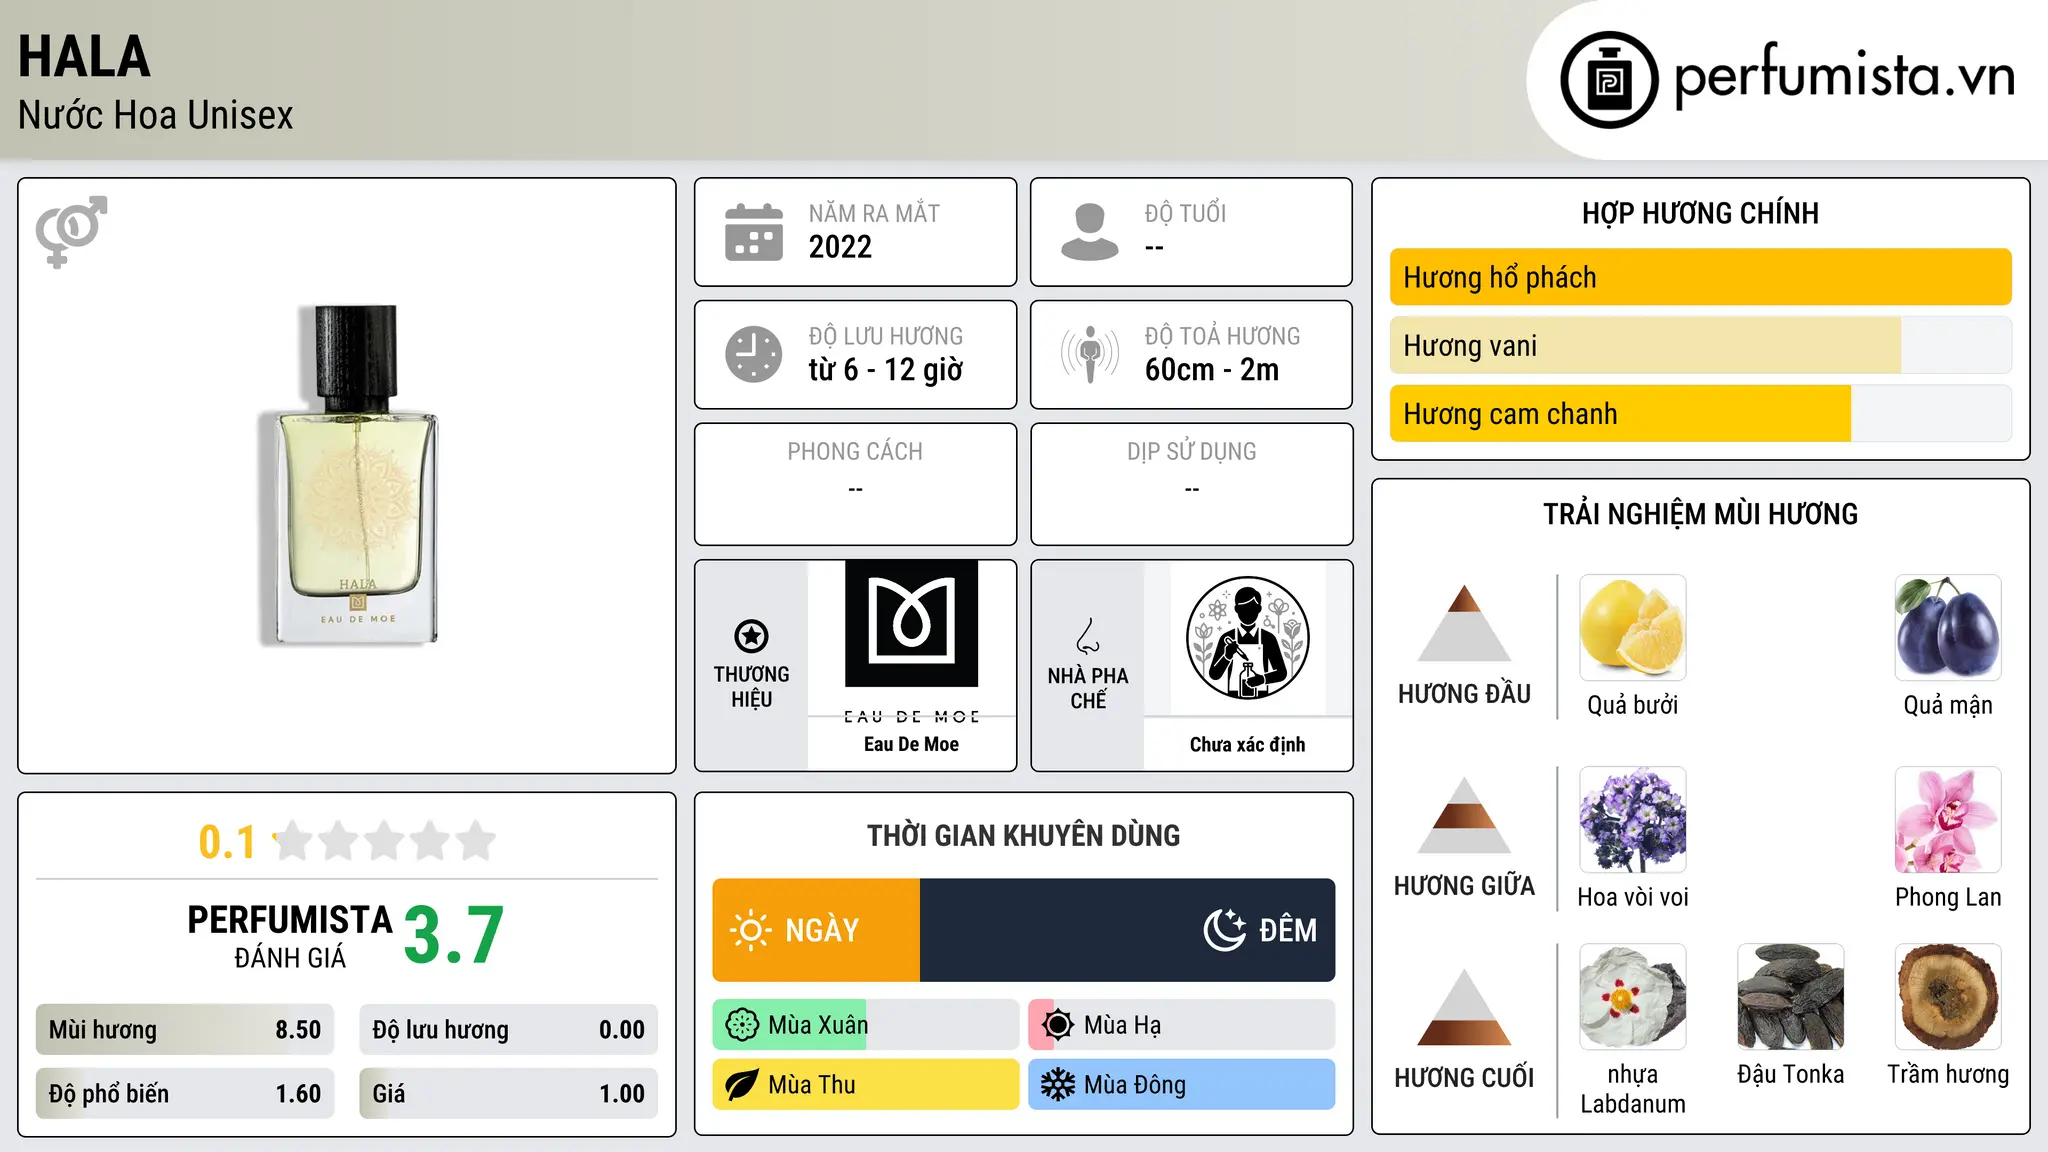Click the từ 6 - 12 giờ longevity value

(886, 370)
